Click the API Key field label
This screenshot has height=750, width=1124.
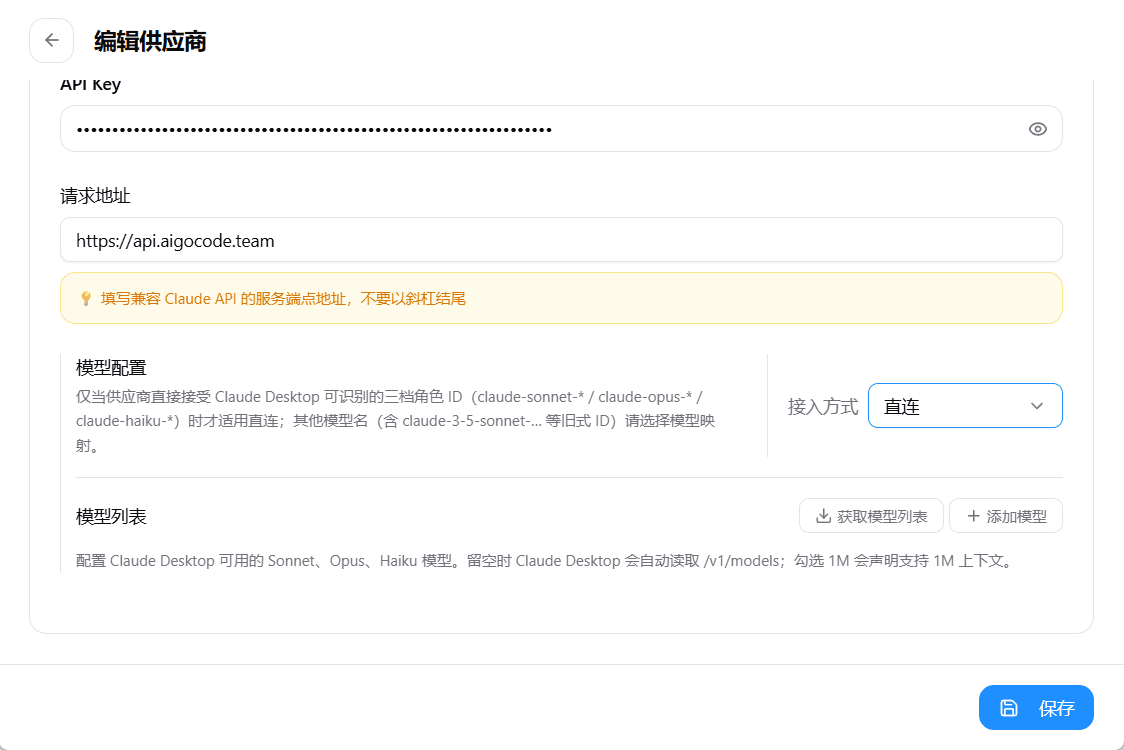click(90, 85)
